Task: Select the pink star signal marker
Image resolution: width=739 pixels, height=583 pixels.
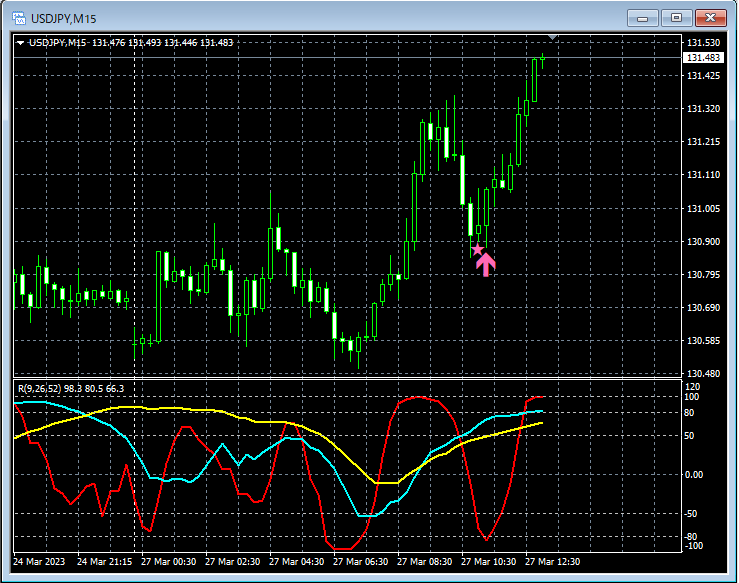Action: click(x=477, y=249)
